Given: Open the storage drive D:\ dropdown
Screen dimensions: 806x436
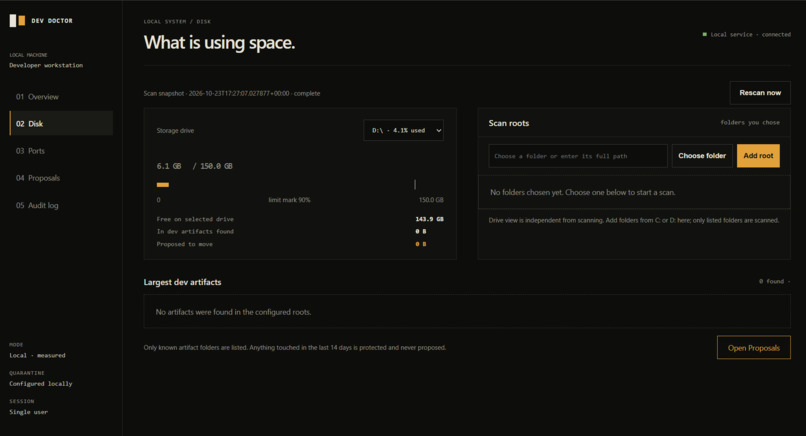Looking at the screenshot, I should click(x=404, y=130).
